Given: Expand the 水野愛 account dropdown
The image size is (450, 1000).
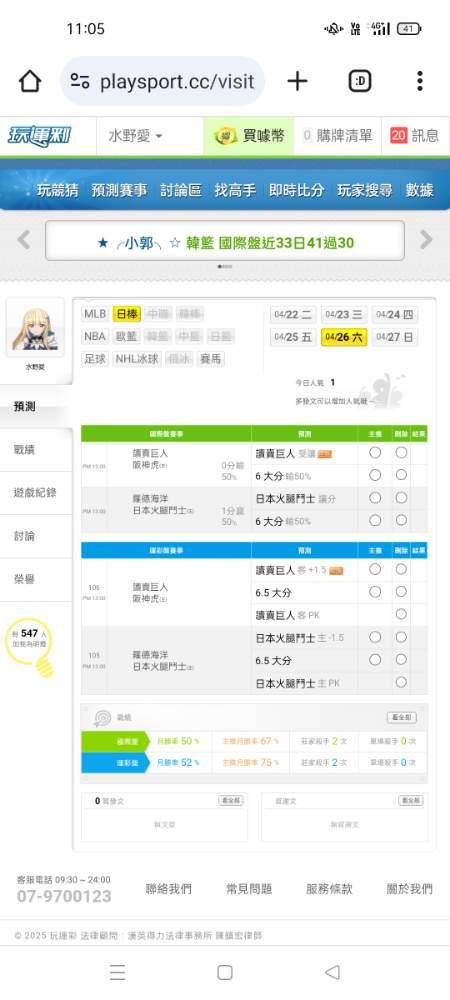Looking at the screenshot, I should (135, 136).
